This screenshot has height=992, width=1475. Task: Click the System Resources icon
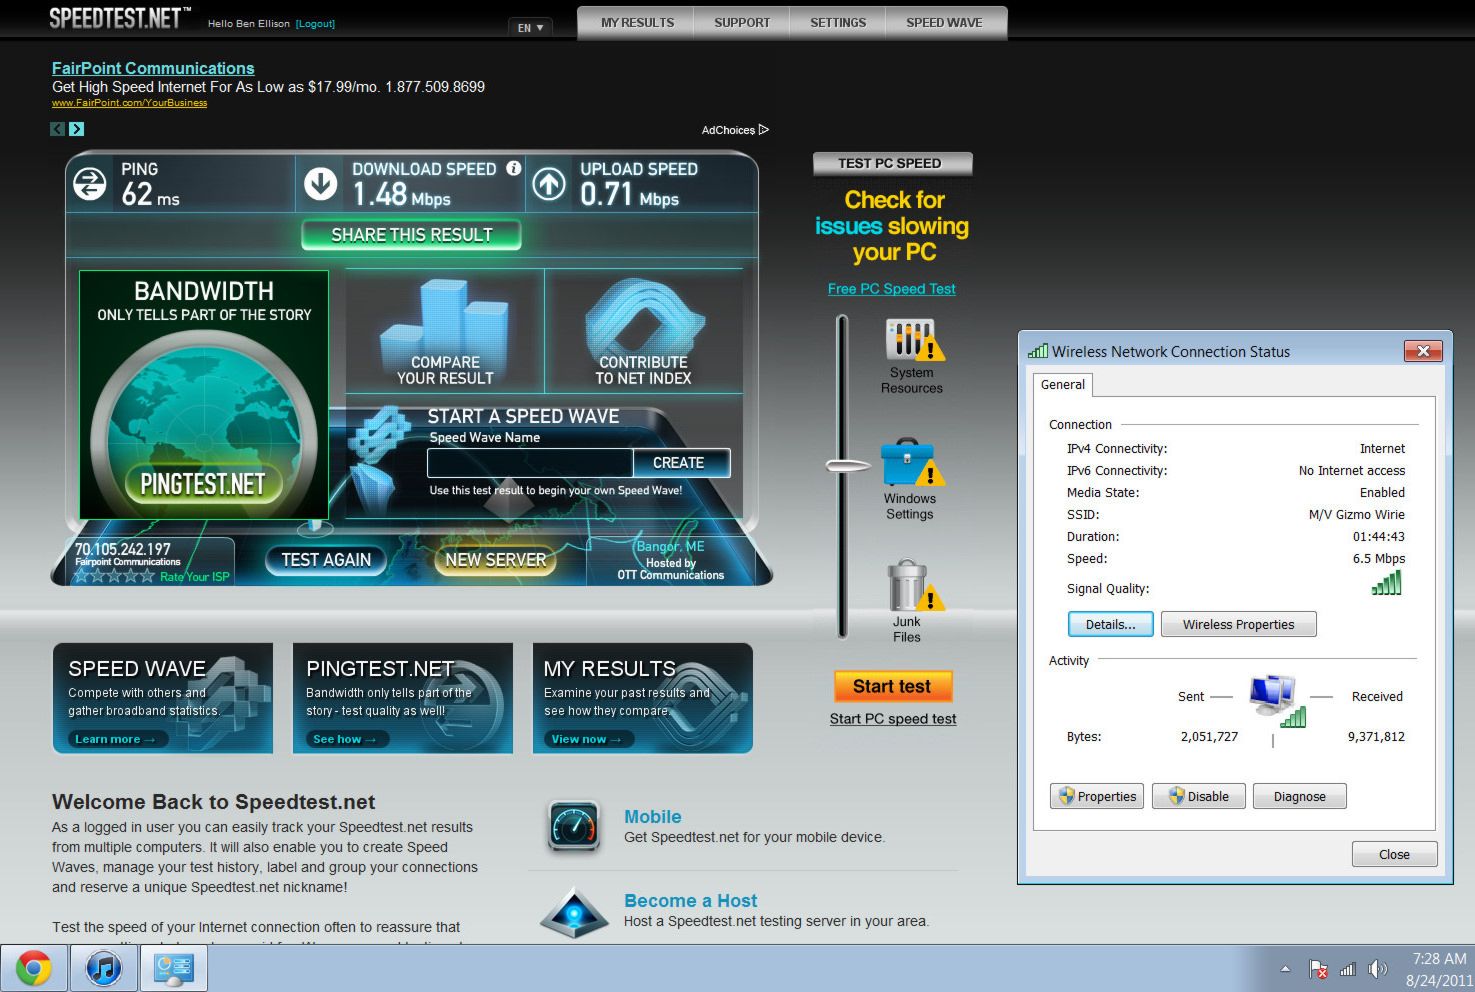pos(913,340)
